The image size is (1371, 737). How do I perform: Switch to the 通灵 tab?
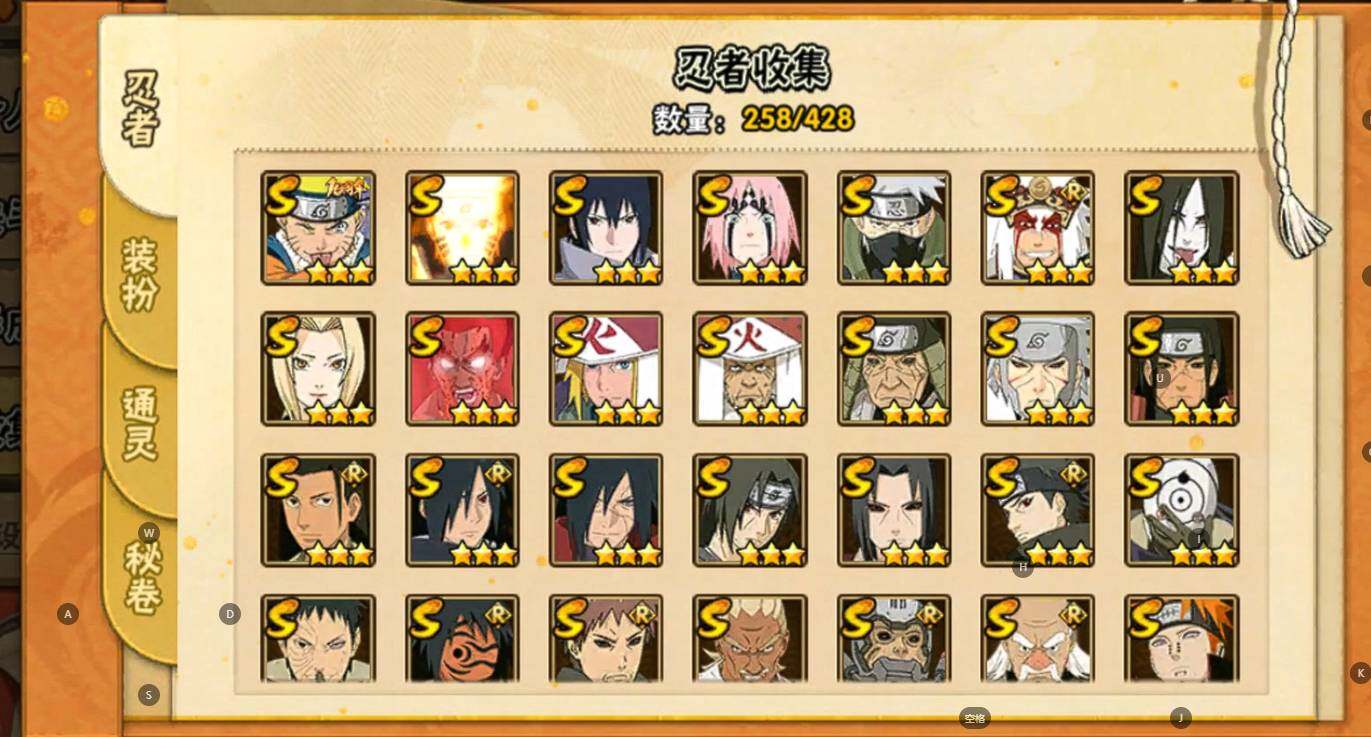(141, 423)
